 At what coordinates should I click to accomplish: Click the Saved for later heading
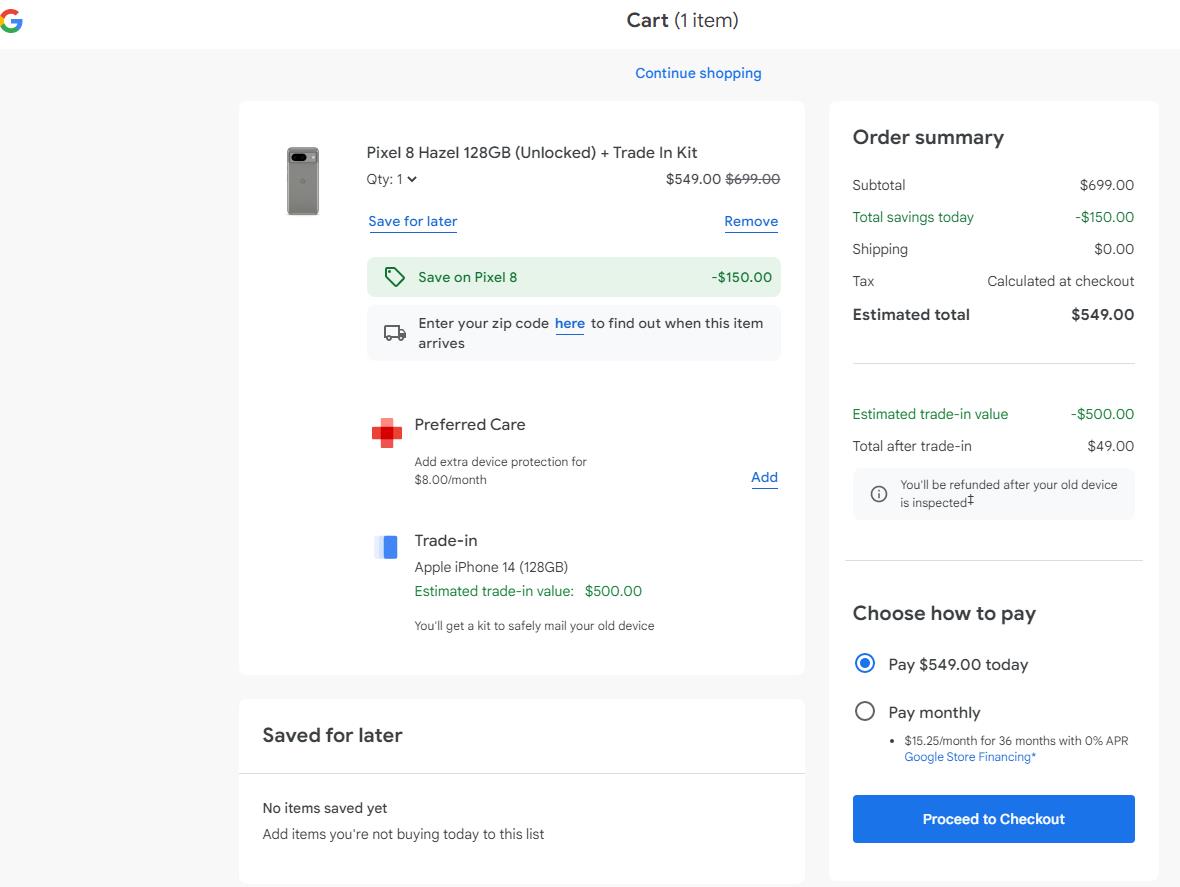332,735
